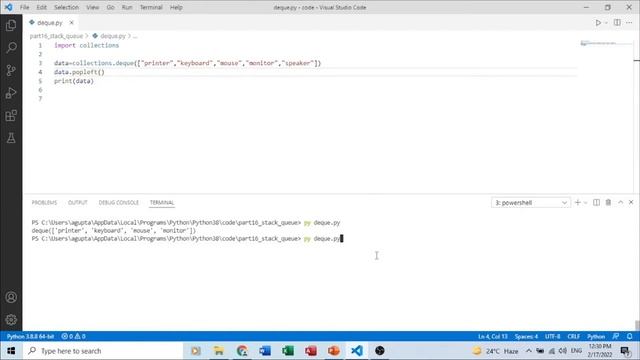Viewport: 640px width, 360px height.
Task: Change the Python language mode
Action: point(596,337)
